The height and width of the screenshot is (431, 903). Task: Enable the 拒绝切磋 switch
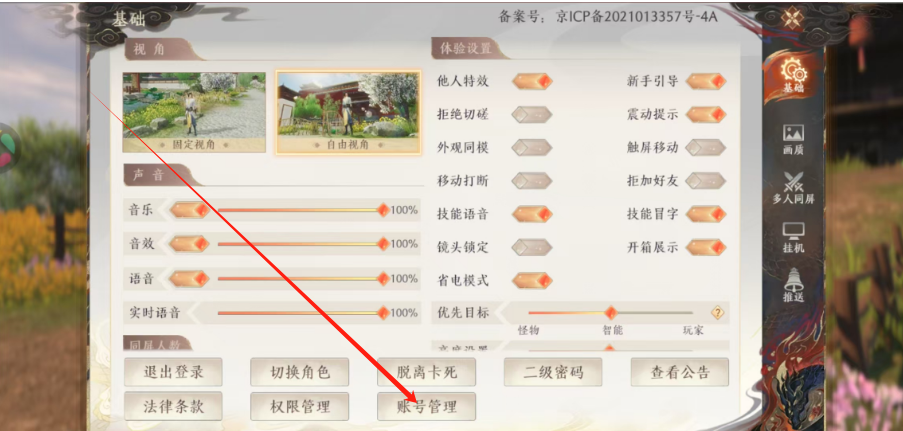point(532,115)
